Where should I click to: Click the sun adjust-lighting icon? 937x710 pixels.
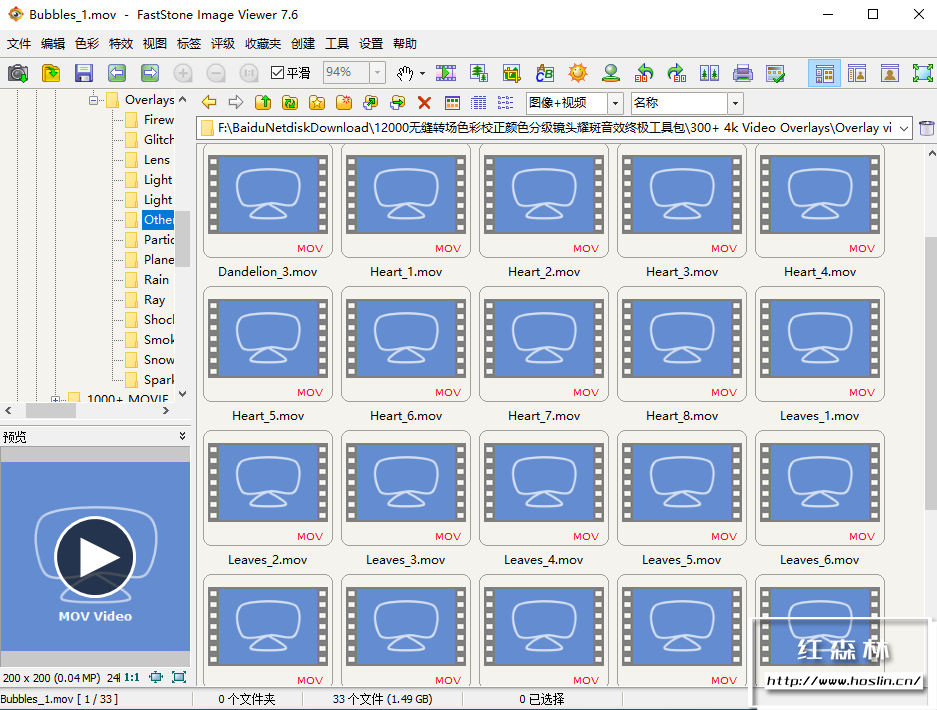(577, 73)
